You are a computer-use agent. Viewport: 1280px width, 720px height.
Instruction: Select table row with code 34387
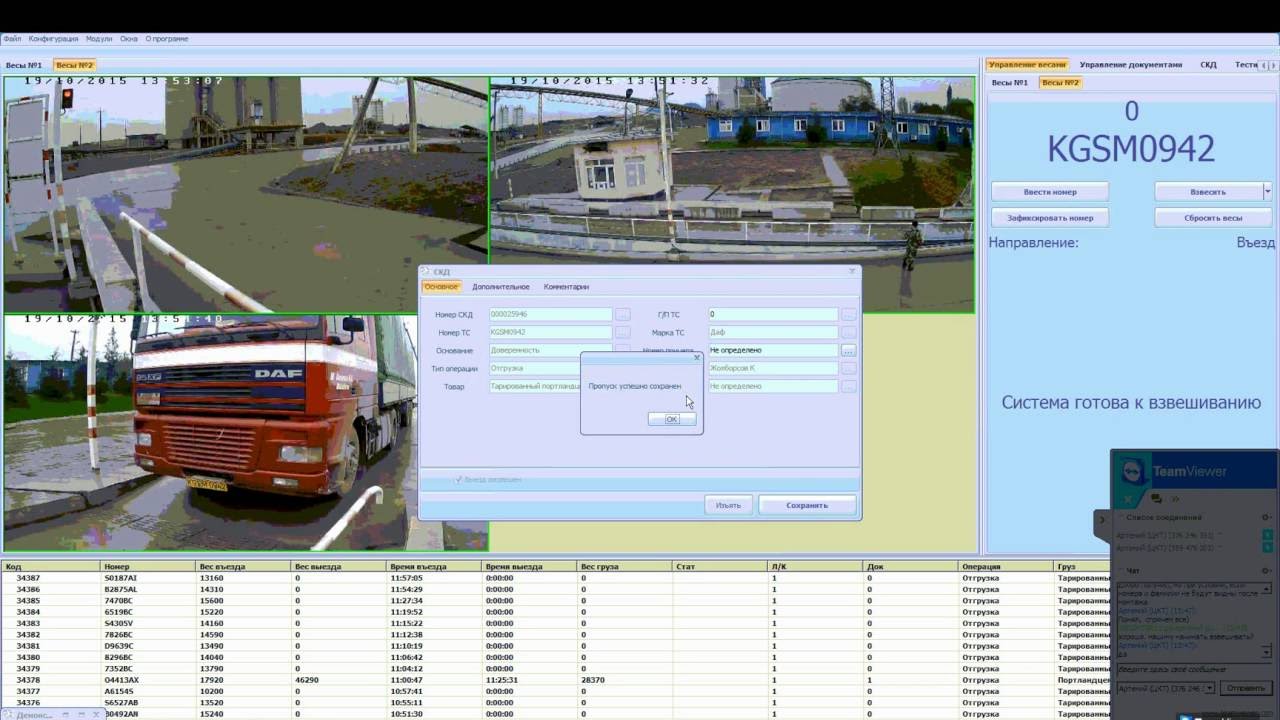pyautogui.click(x=555, y=578)
